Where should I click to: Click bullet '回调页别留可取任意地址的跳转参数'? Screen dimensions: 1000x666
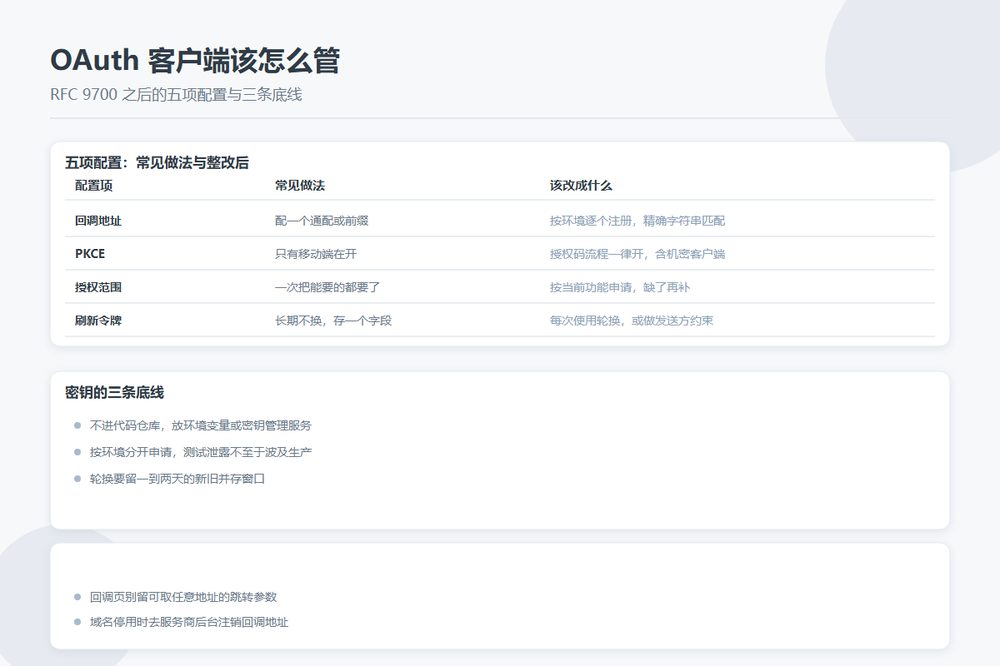pos(183,597)
